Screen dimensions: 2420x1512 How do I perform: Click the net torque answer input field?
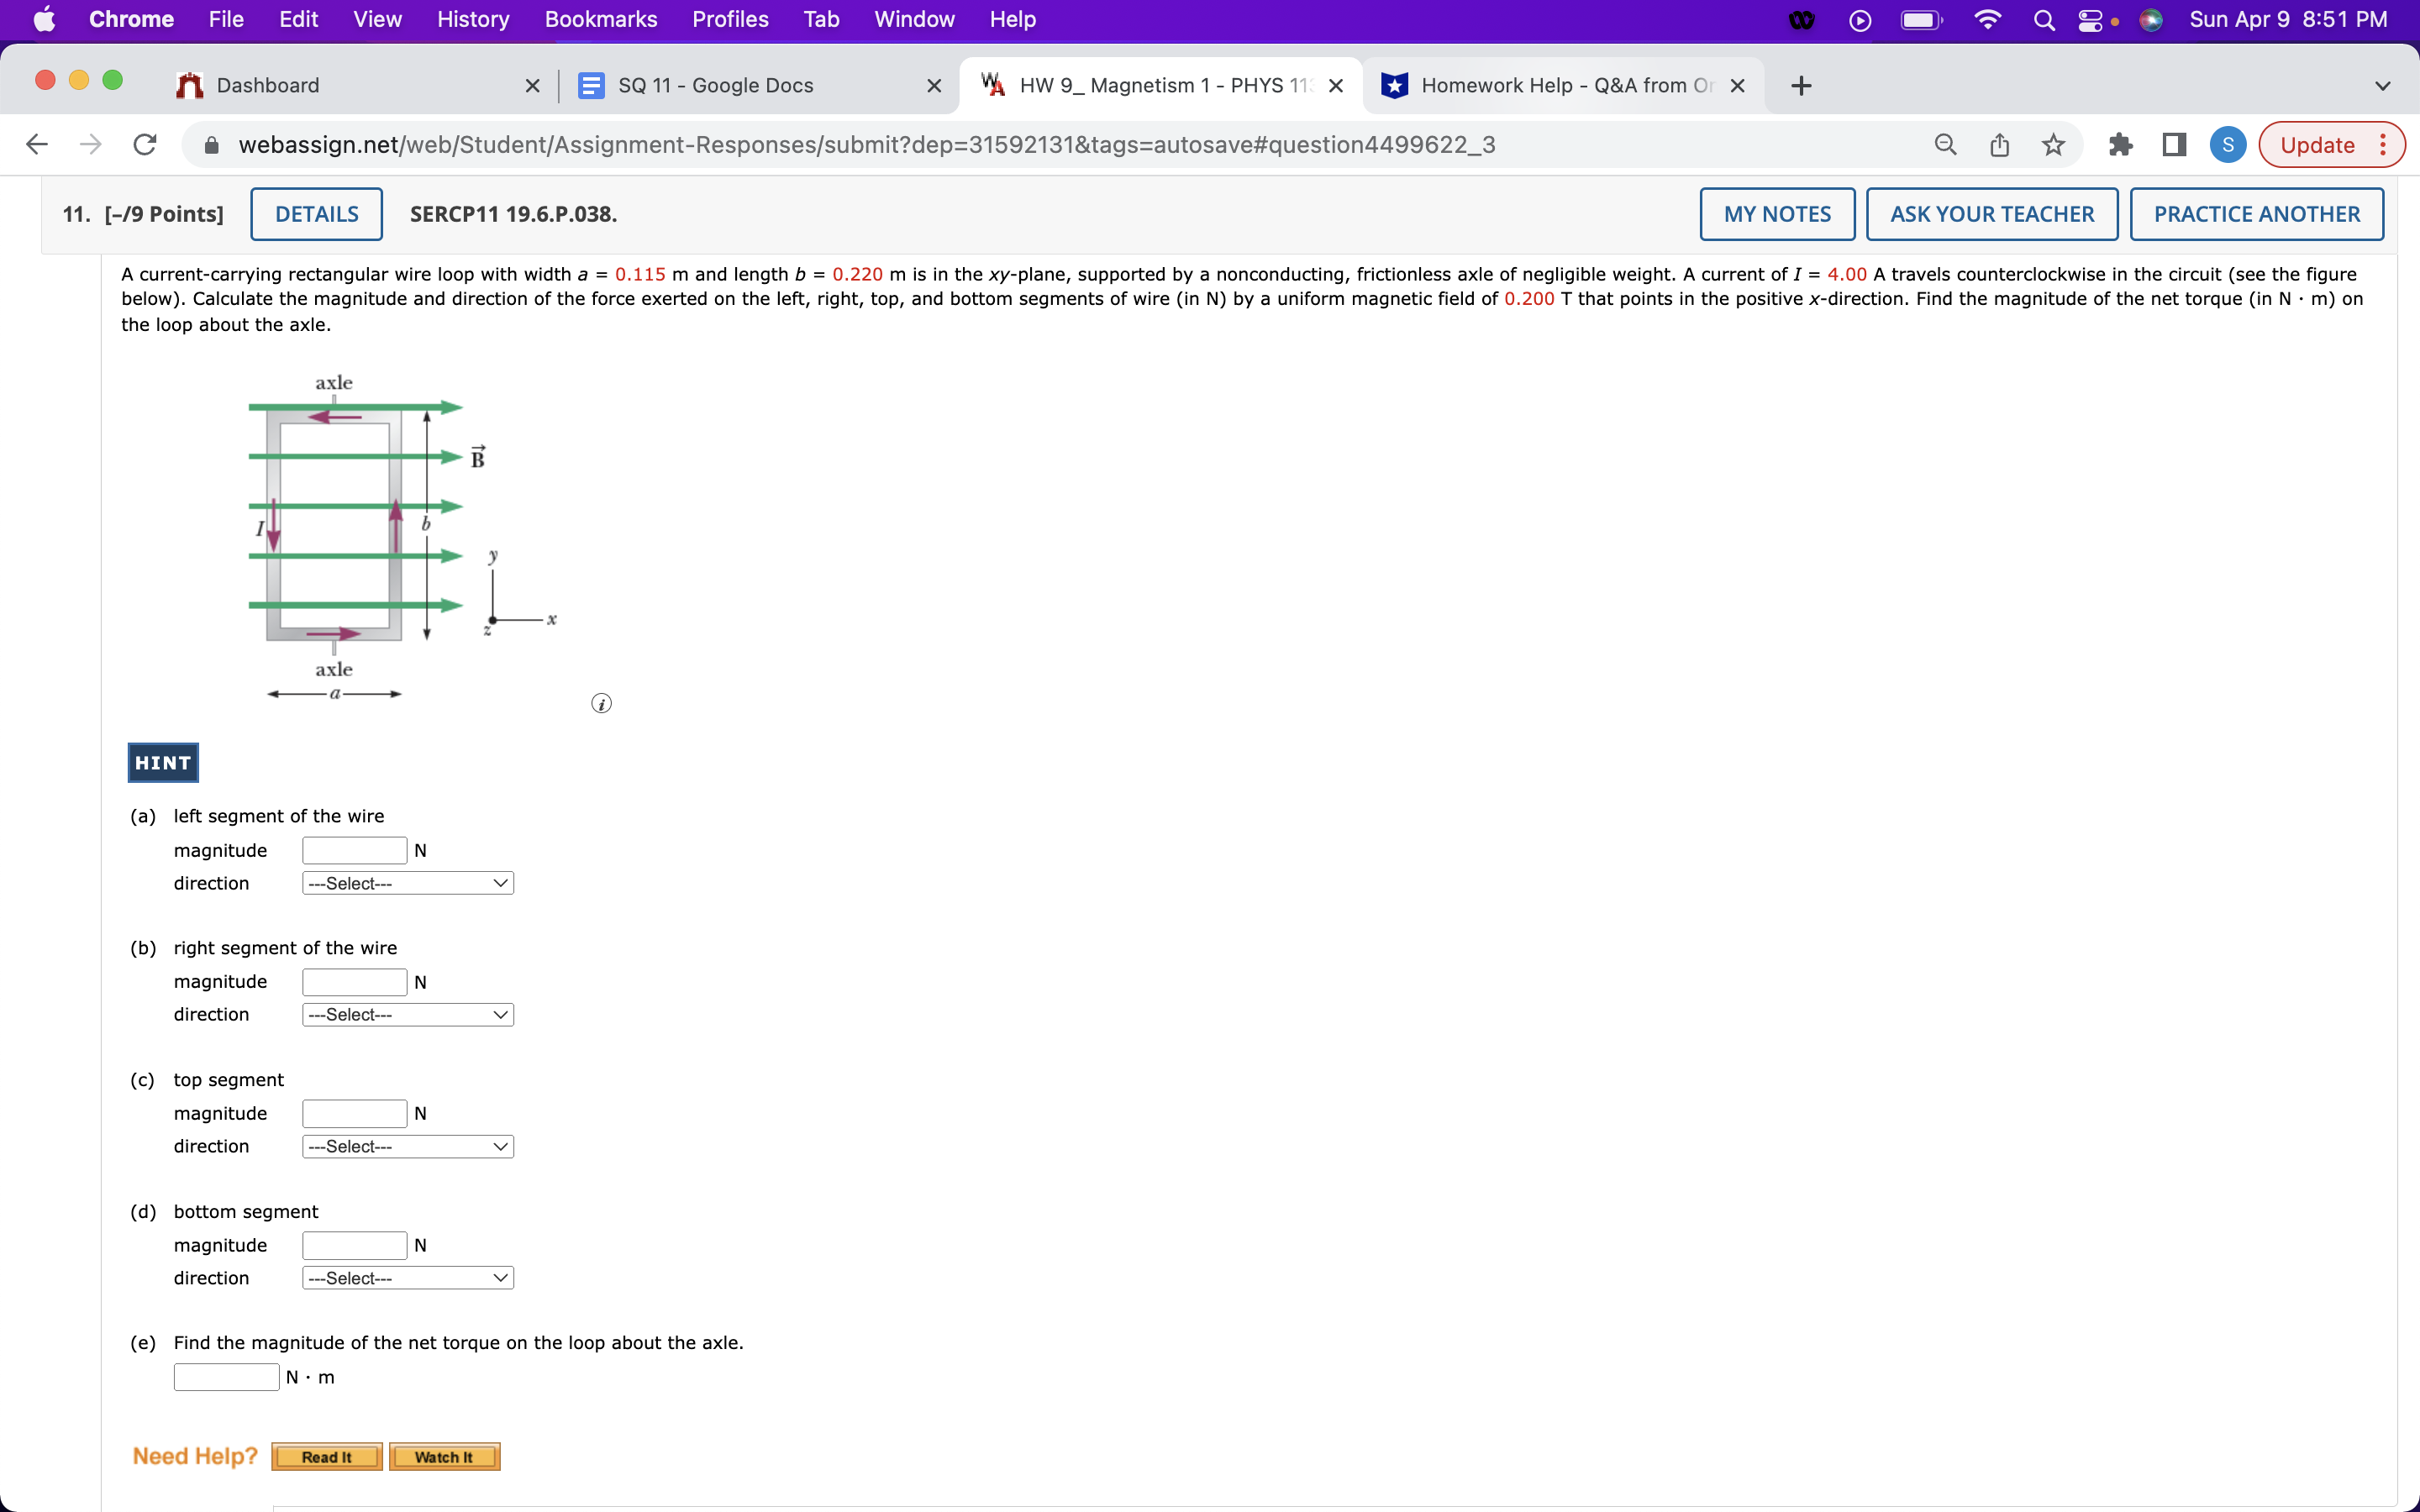pyautogui.click(x=226, y=1376)
